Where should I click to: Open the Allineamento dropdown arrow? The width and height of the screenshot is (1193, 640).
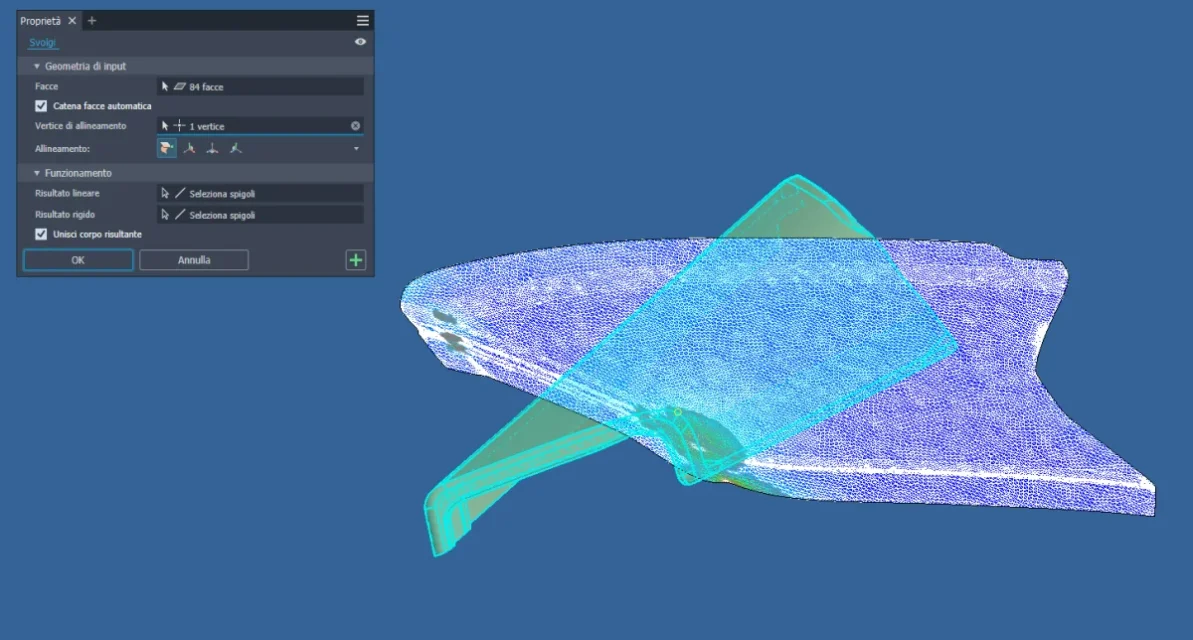point(356,149)
